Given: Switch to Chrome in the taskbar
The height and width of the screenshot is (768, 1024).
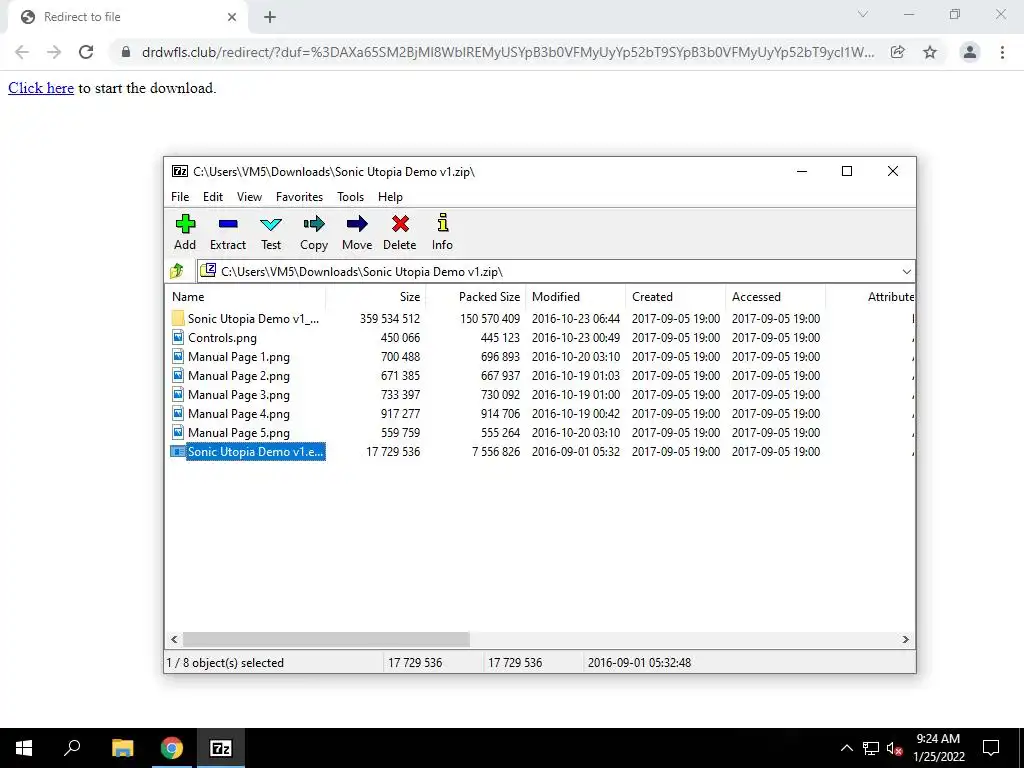Looking at the screenshot, I should point(172,748).
